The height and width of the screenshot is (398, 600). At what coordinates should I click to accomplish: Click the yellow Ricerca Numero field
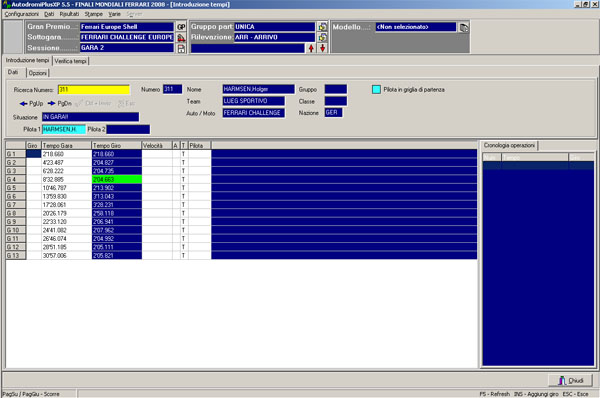point(94,90)
